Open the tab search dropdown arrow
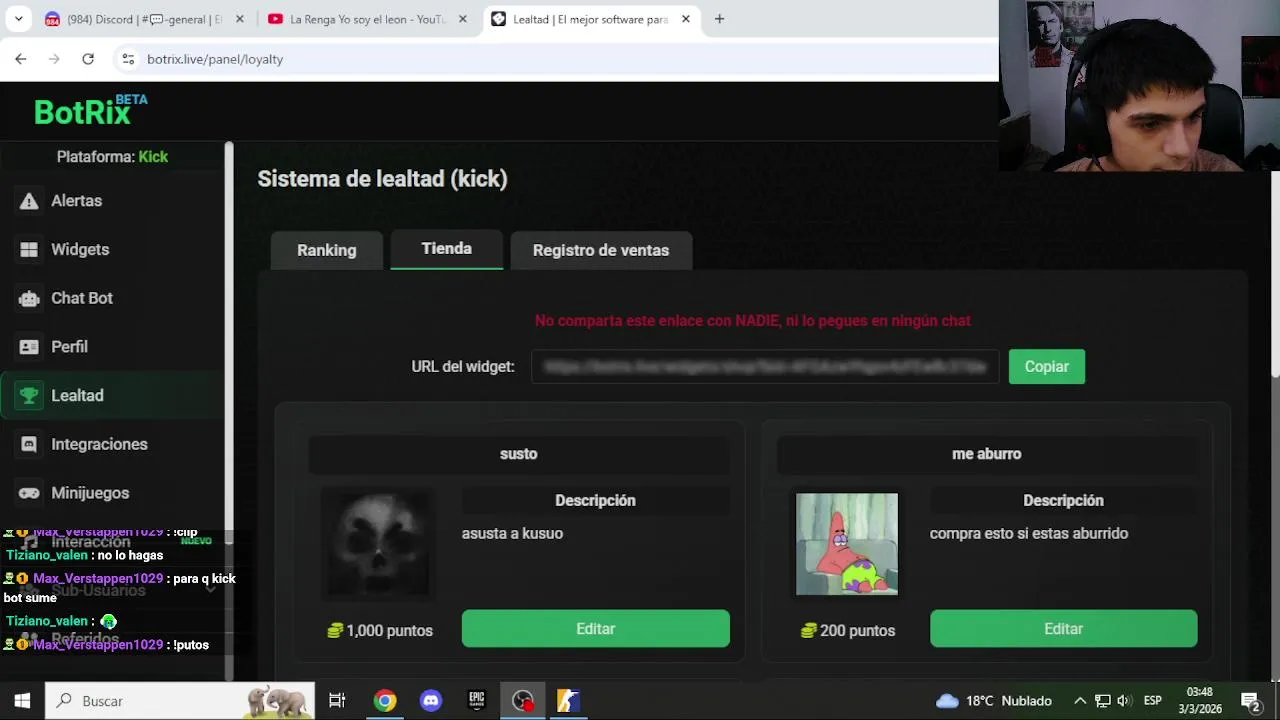1280x720 pixels. [18, 19]
